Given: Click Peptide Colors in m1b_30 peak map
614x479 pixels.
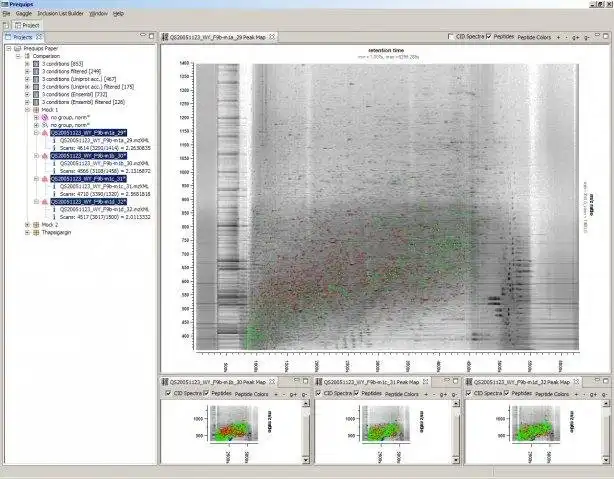Looking at the screenshot, I should coord(251,394).
